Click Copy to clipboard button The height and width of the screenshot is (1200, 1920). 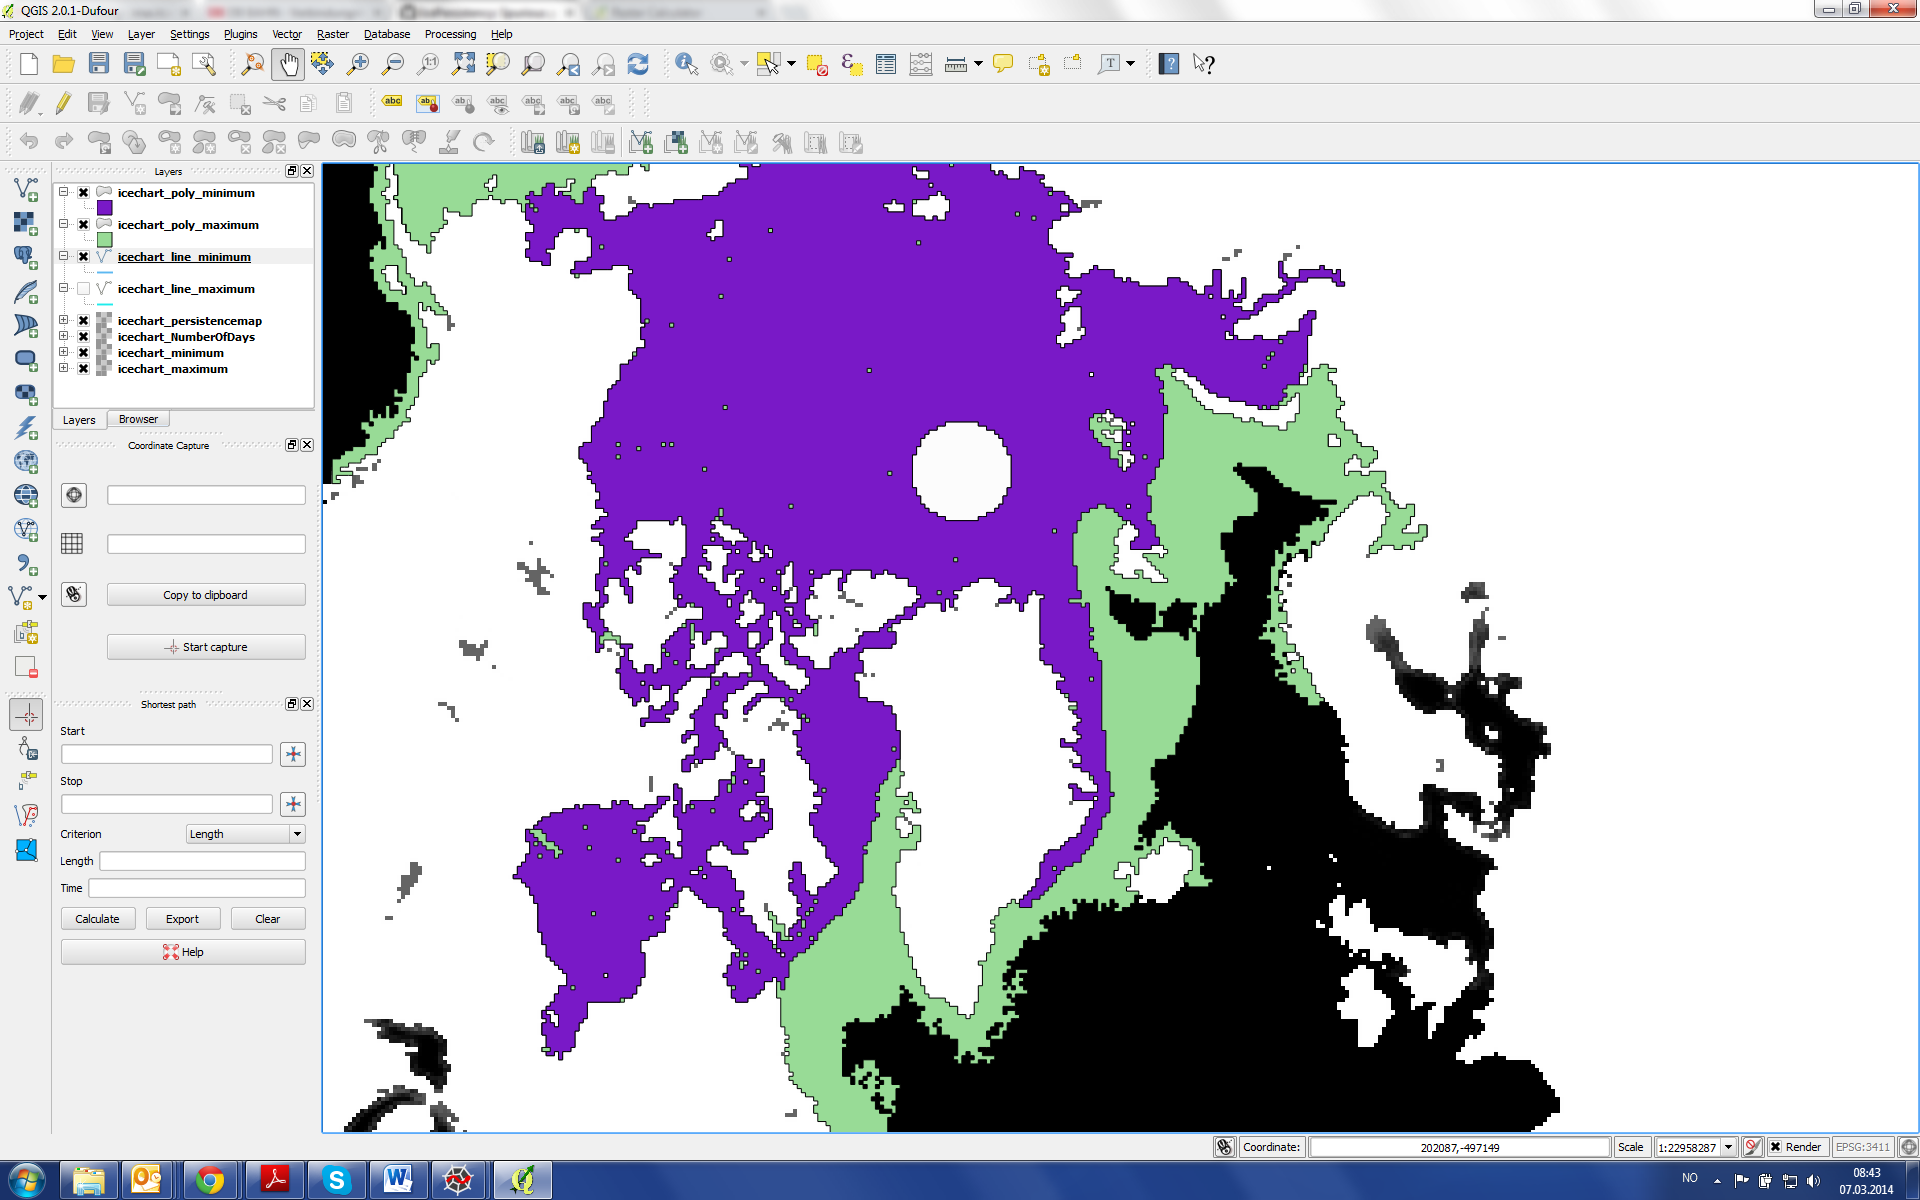[x=206, y=595]
